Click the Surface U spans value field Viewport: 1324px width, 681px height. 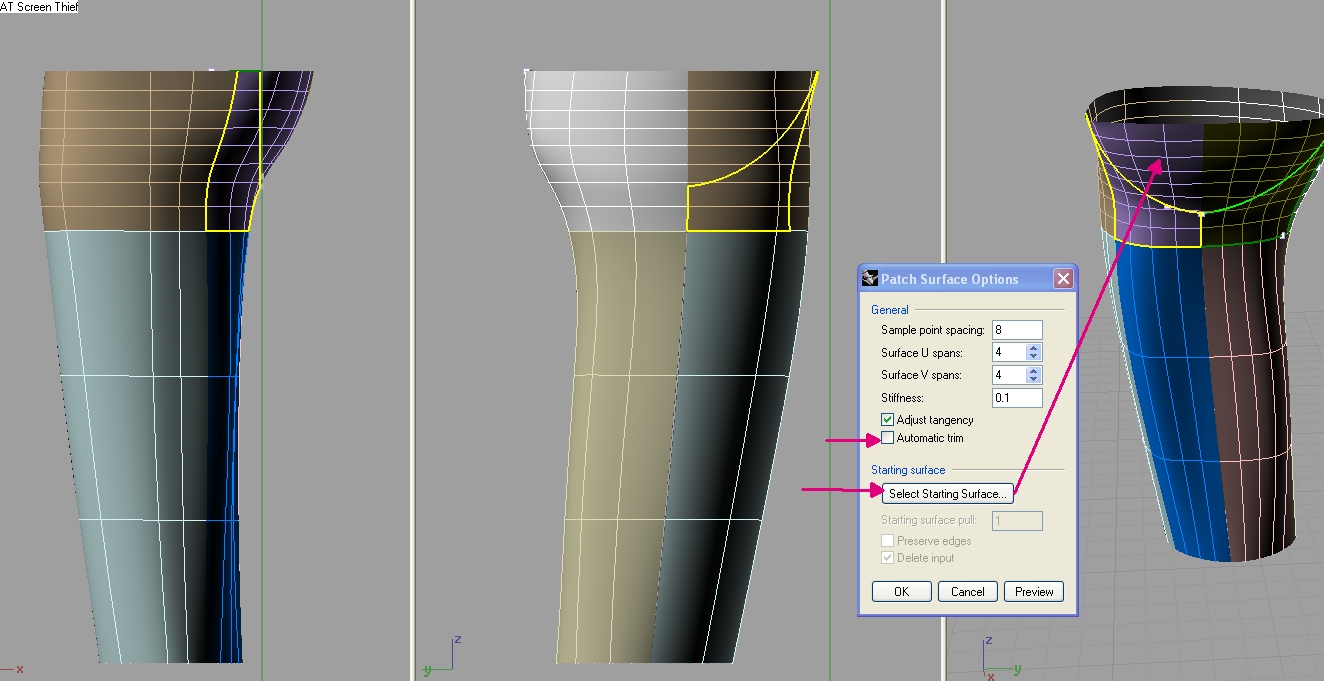tap(1008, 352)
